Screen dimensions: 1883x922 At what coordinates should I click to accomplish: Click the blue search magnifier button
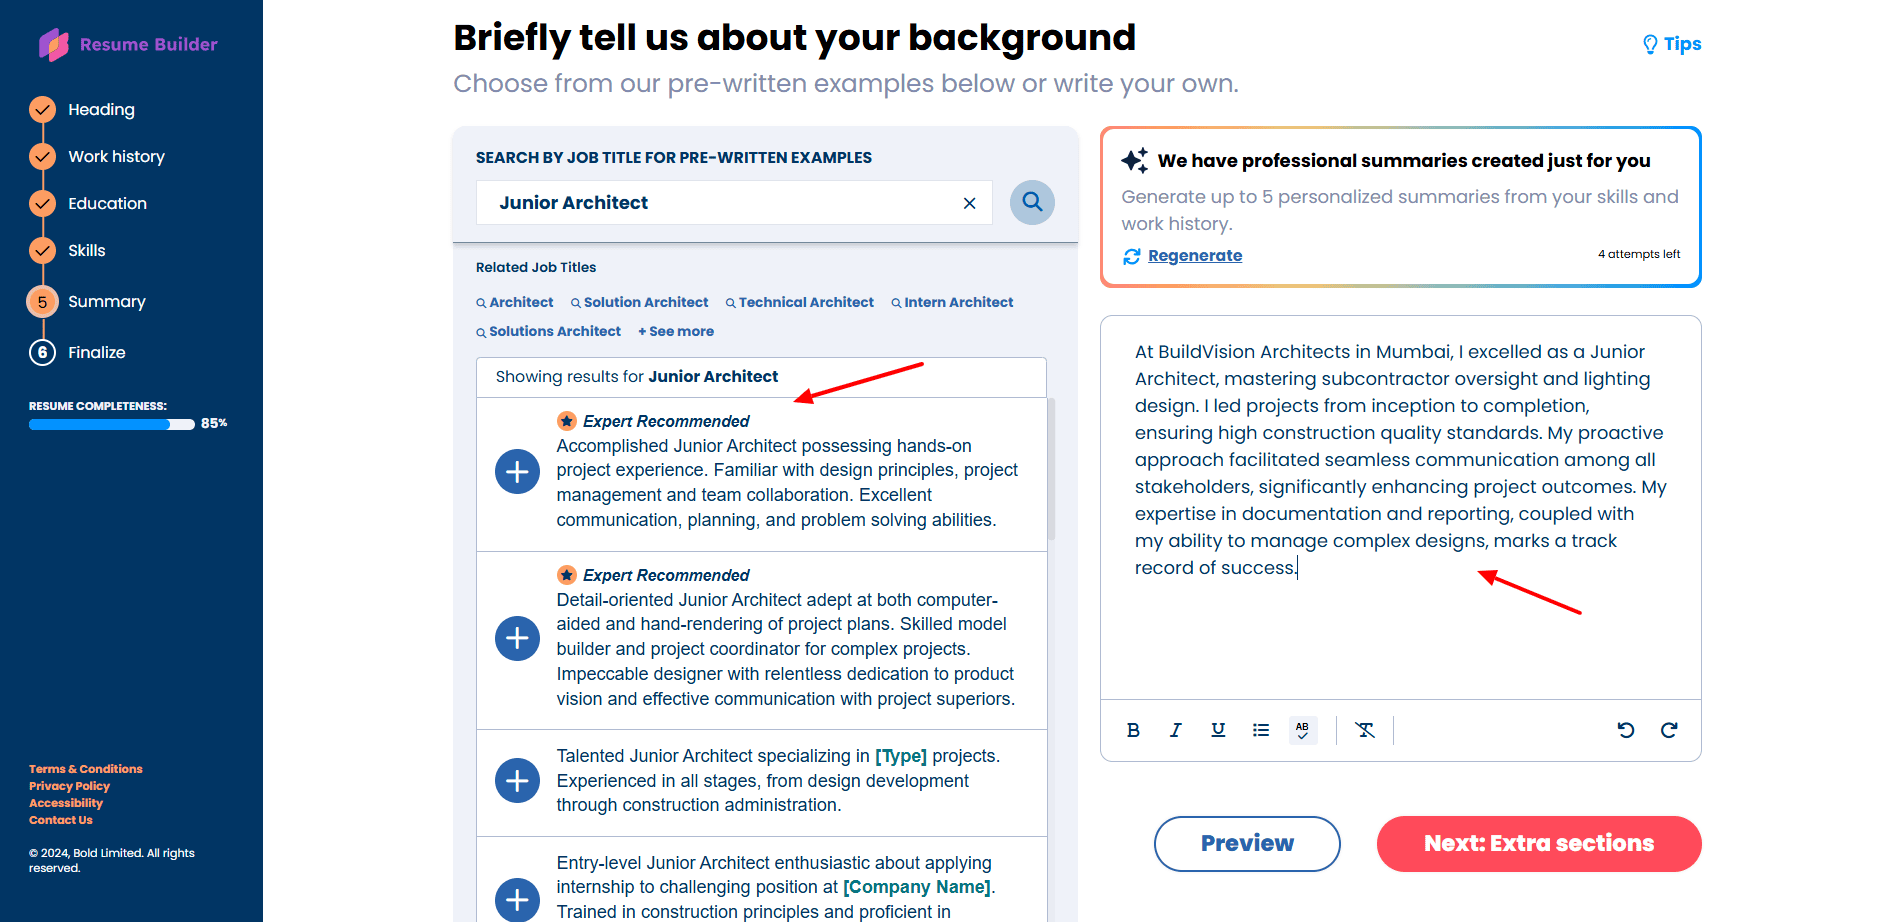pos(1032,202)
